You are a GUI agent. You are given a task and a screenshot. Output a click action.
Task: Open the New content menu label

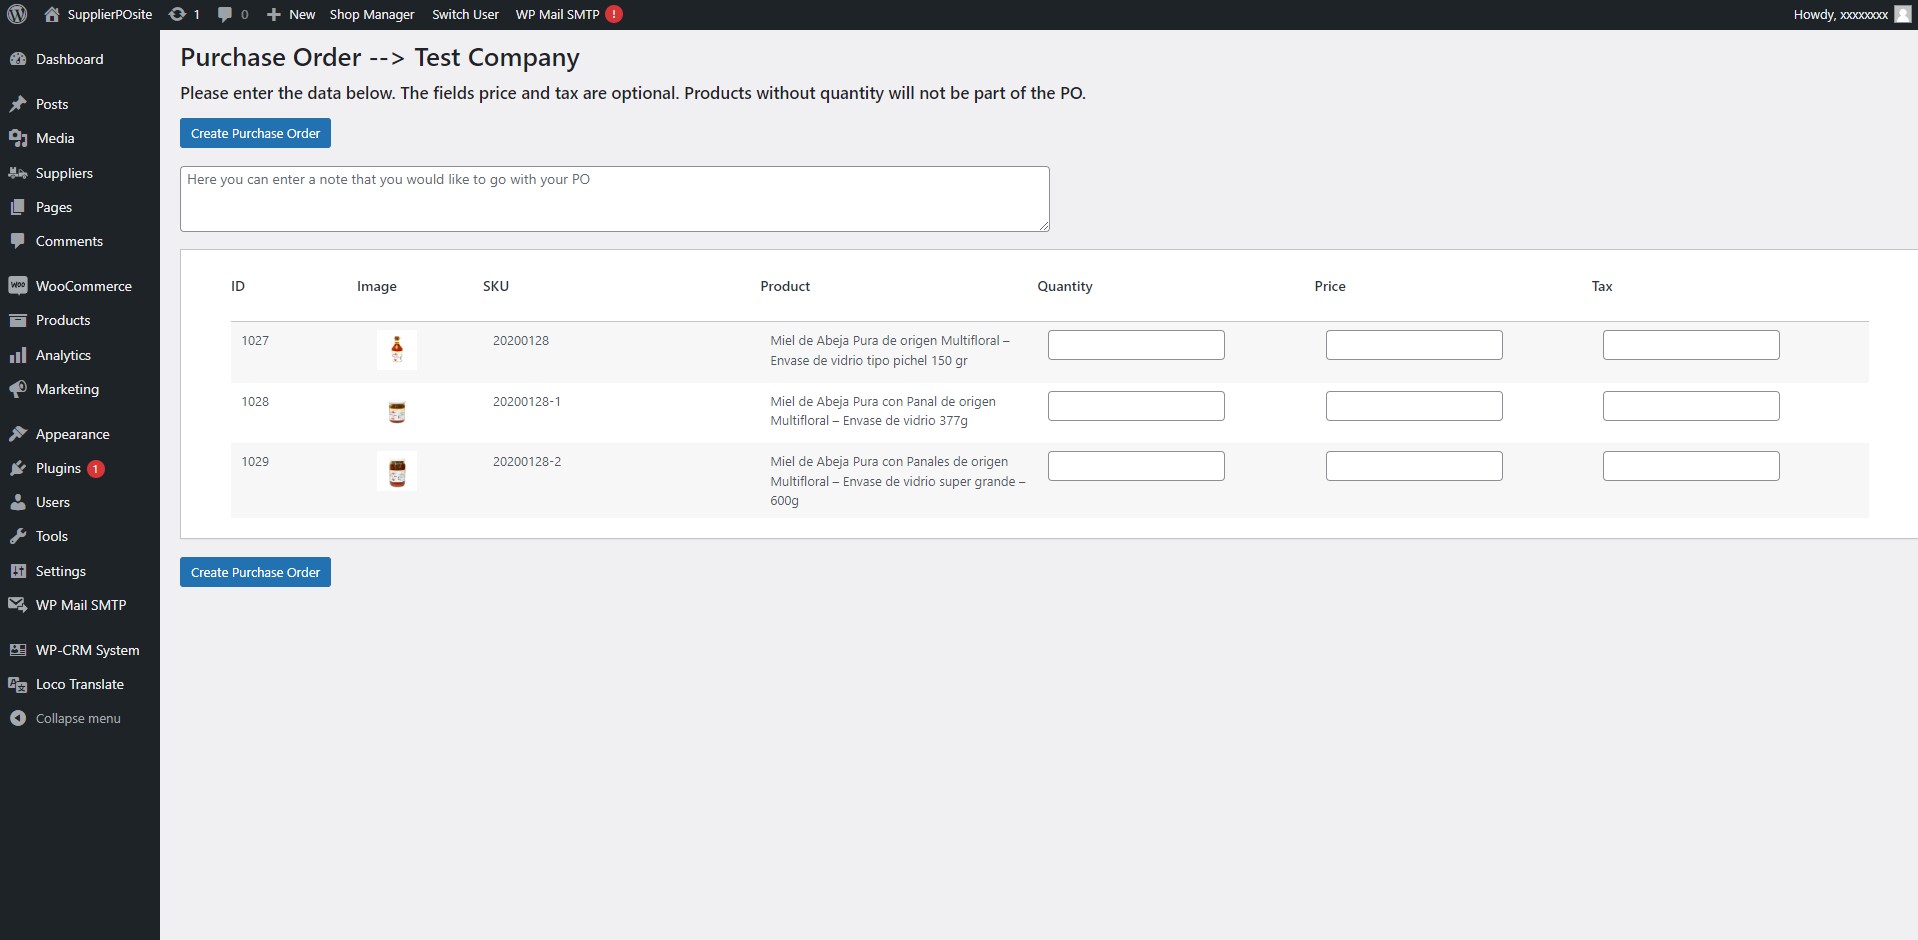(x=302, y=14)
